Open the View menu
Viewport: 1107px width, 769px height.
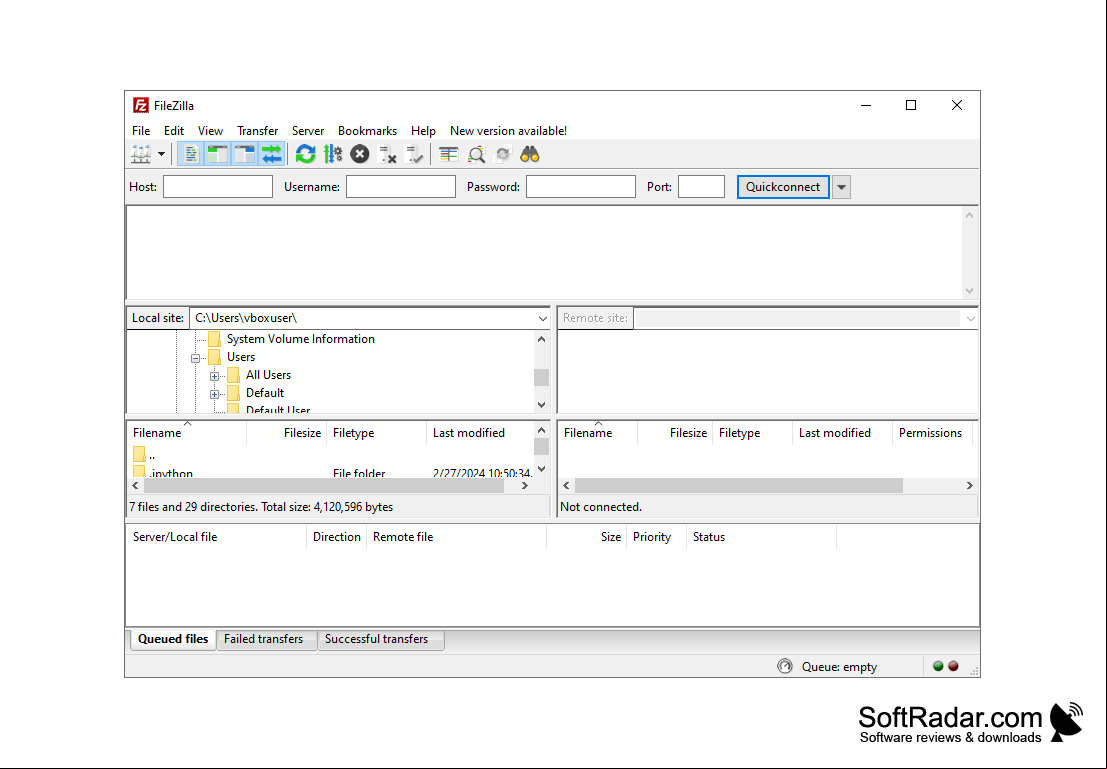coord(210,131)
